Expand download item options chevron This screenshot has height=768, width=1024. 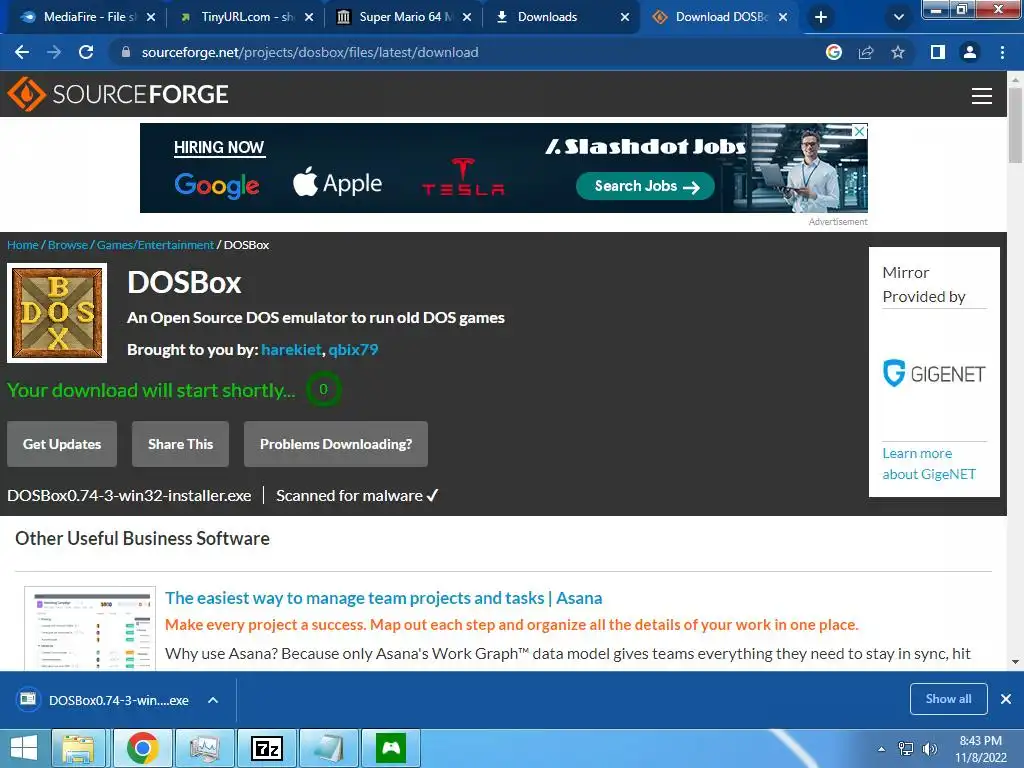point(213,700)
